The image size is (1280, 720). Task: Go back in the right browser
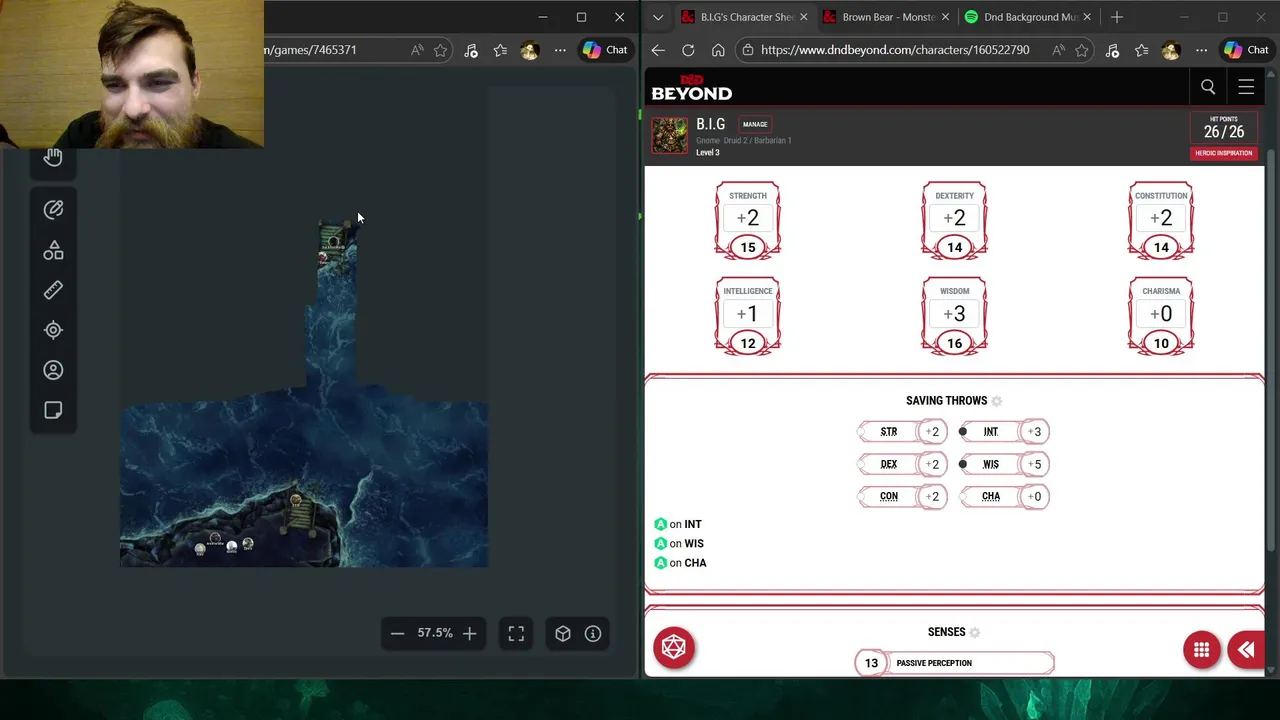[657, 50]
